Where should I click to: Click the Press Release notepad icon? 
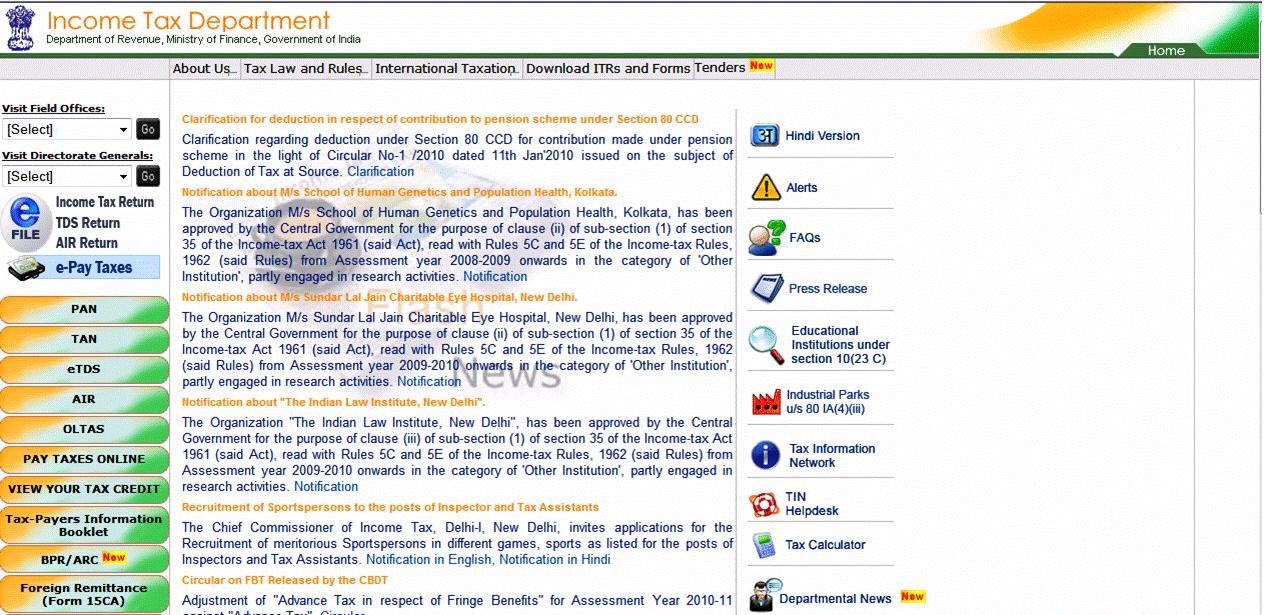766,288
